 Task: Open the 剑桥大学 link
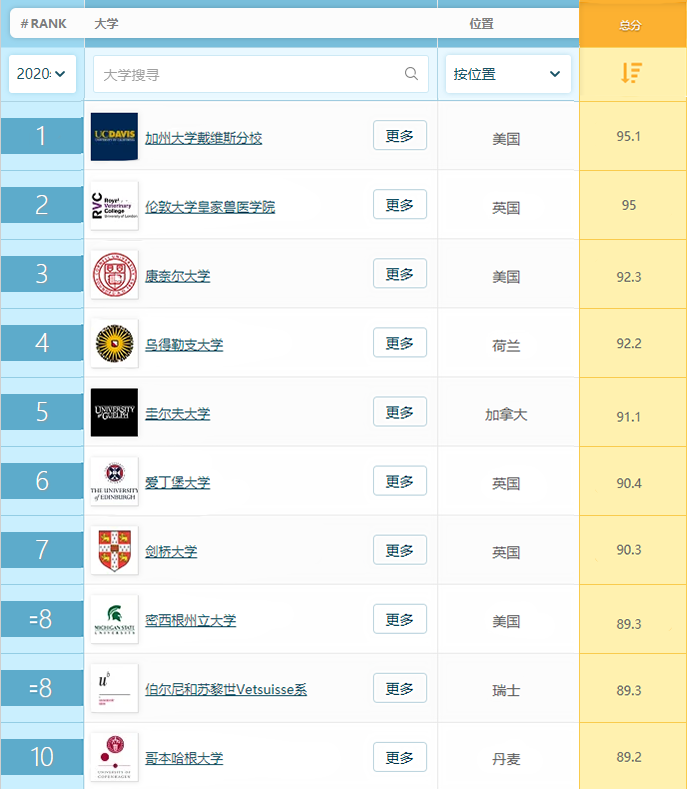171,551
